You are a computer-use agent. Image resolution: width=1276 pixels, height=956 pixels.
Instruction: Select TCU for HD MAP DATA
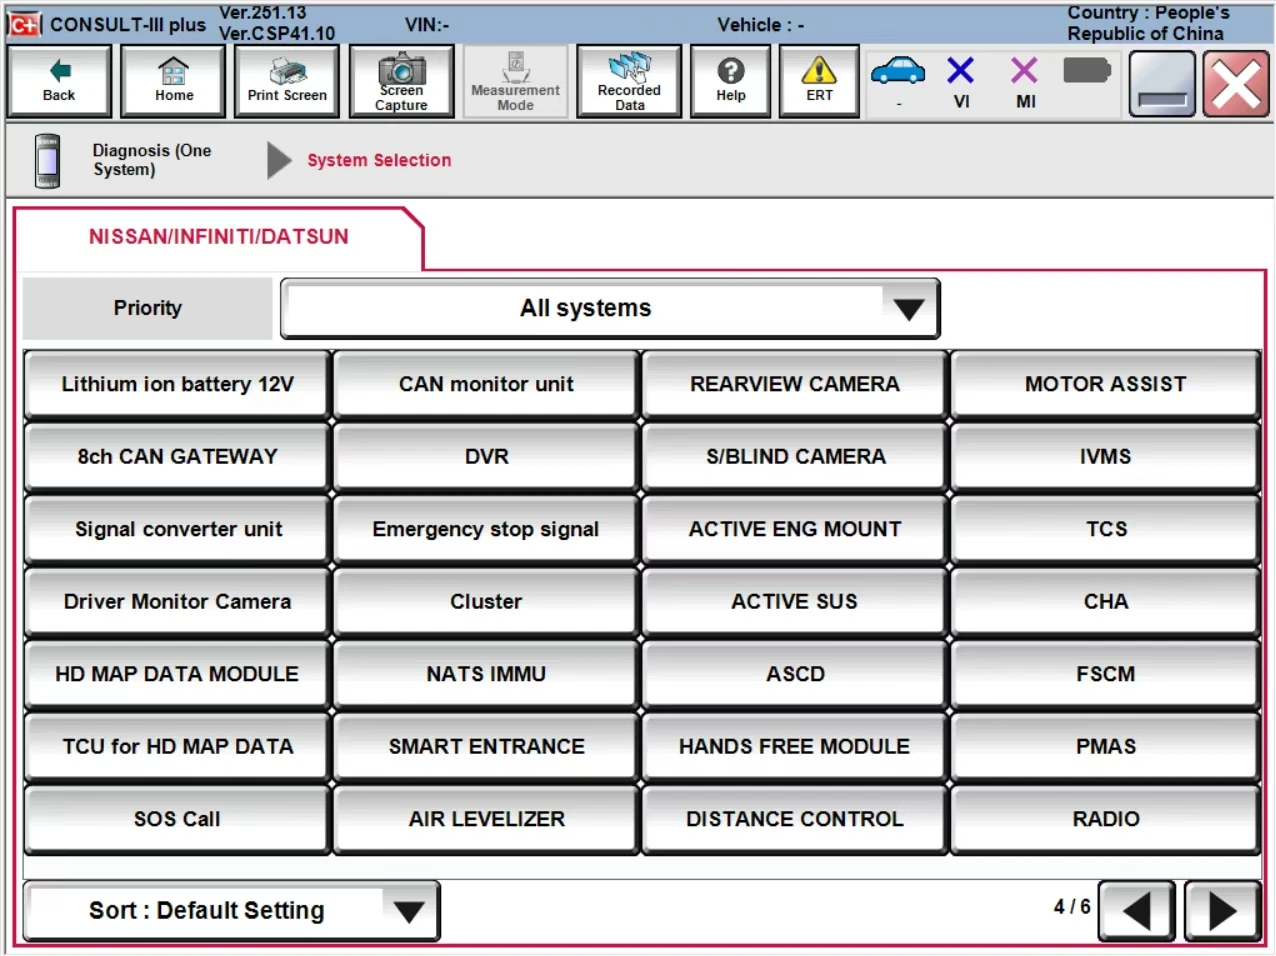pyautogui.click(x=177, y=746)
